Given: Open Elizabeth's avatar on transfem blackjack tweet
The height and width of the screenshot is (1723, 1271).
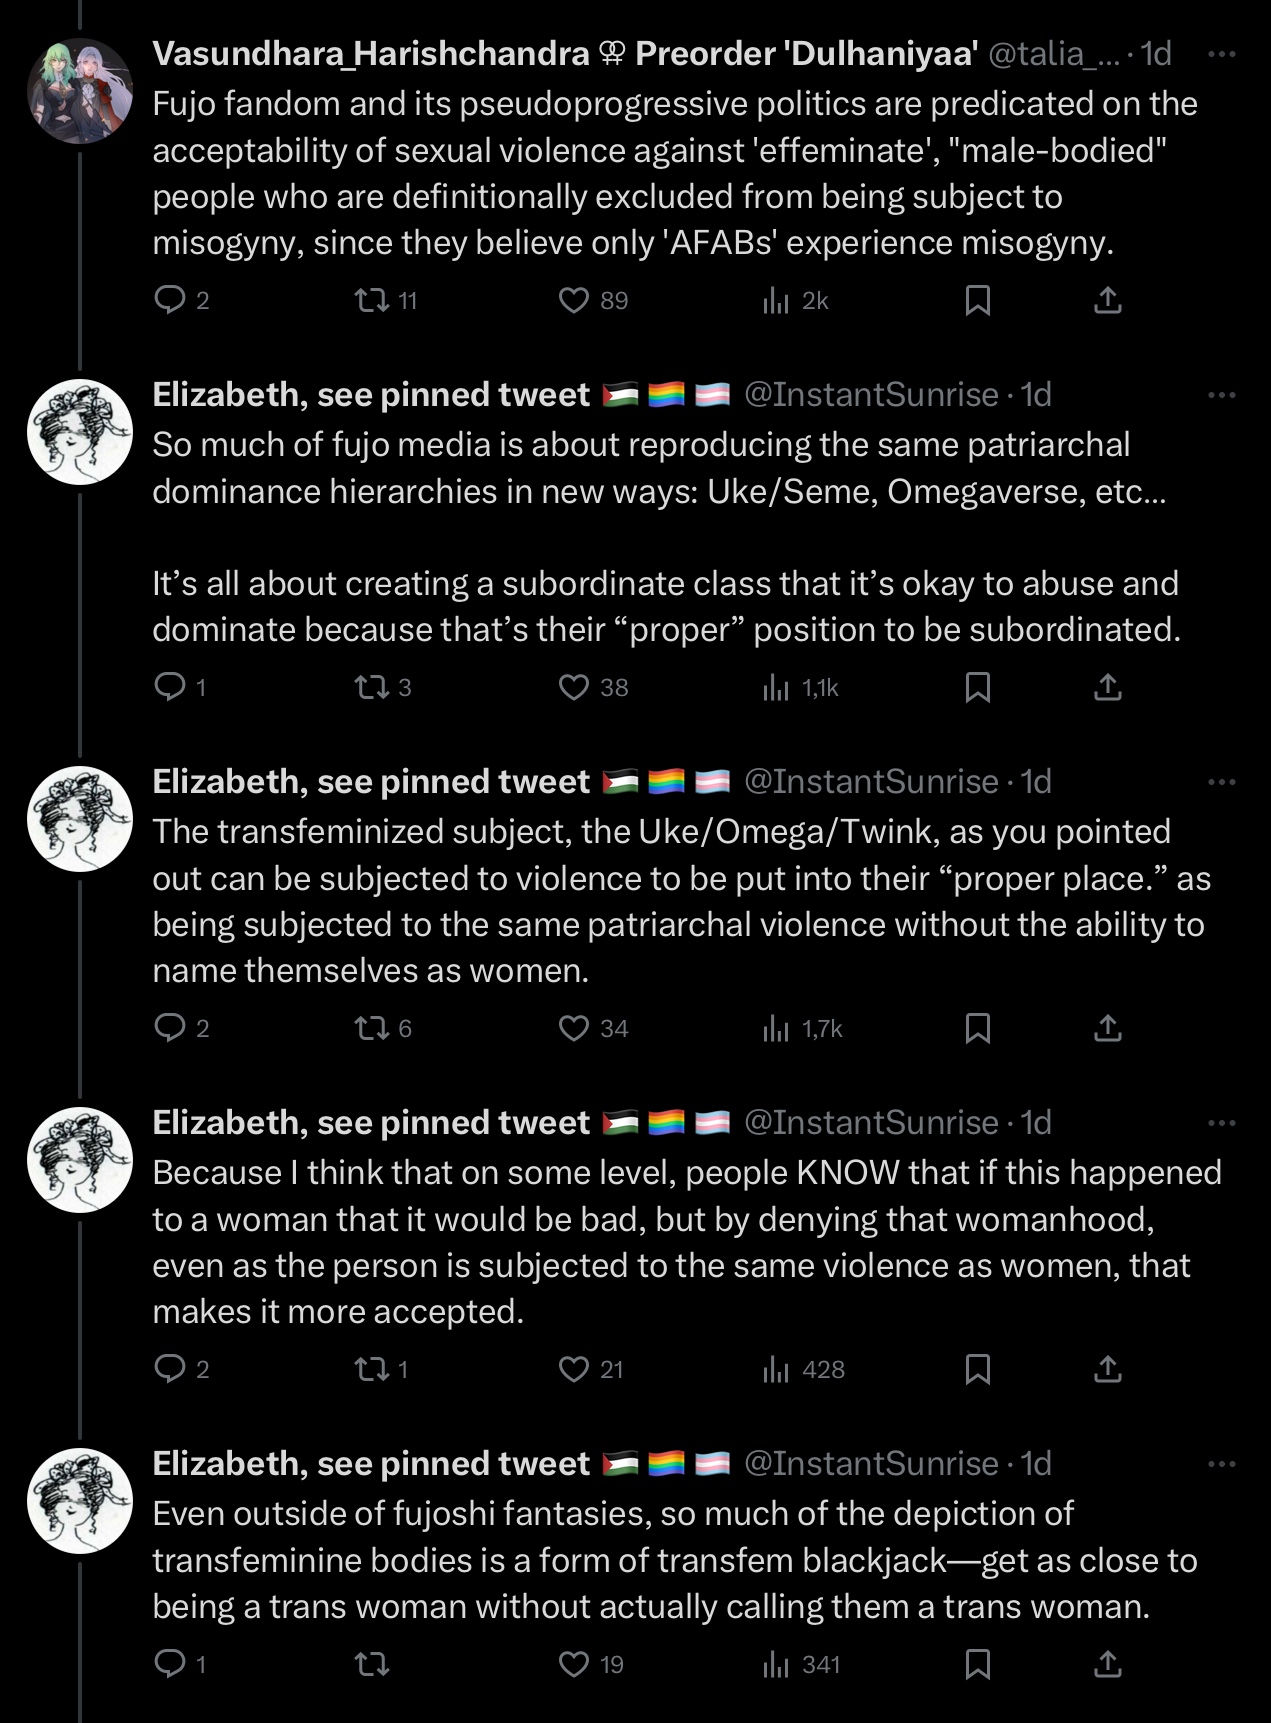Looking at the screenshot, I should point(80,1501).
